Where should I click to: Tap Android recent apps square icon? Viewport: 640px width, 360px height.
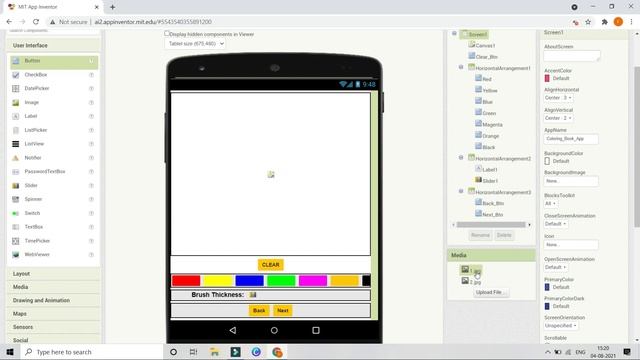[x=316, y=330]
